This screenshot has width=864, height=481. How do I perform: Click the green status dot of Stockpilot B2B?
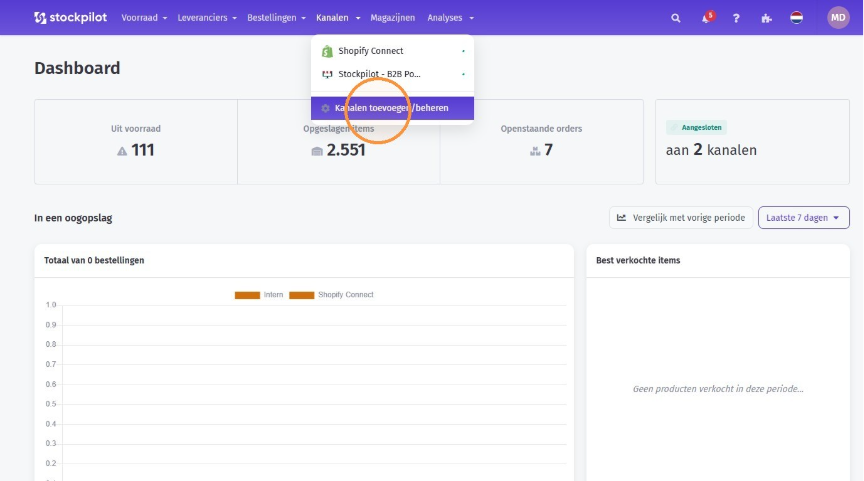pos(463,74)
